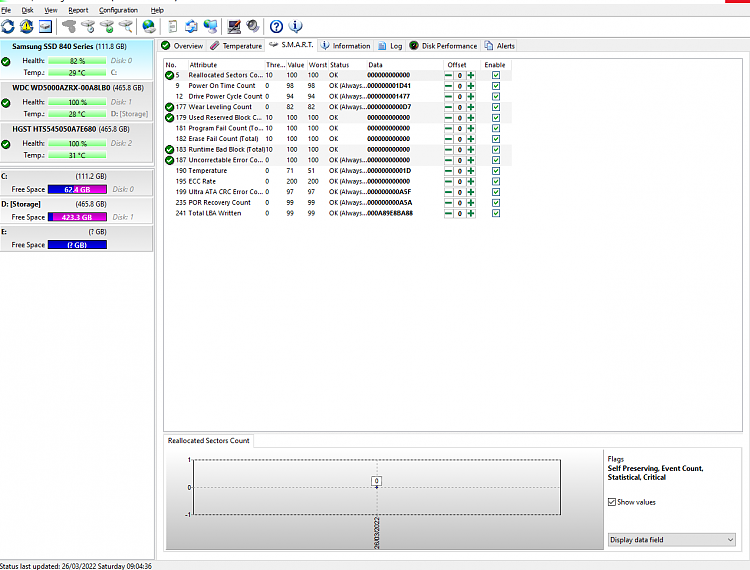This screenshot has width=750, height=570.
Task: Toggle Enable checkbox for Reallocated Sectors Count
Action: [496, 76]
